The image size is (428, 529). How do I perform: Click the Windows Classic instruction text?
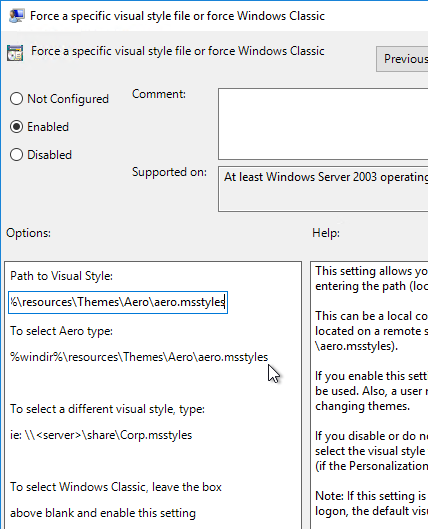click(116, 500)
